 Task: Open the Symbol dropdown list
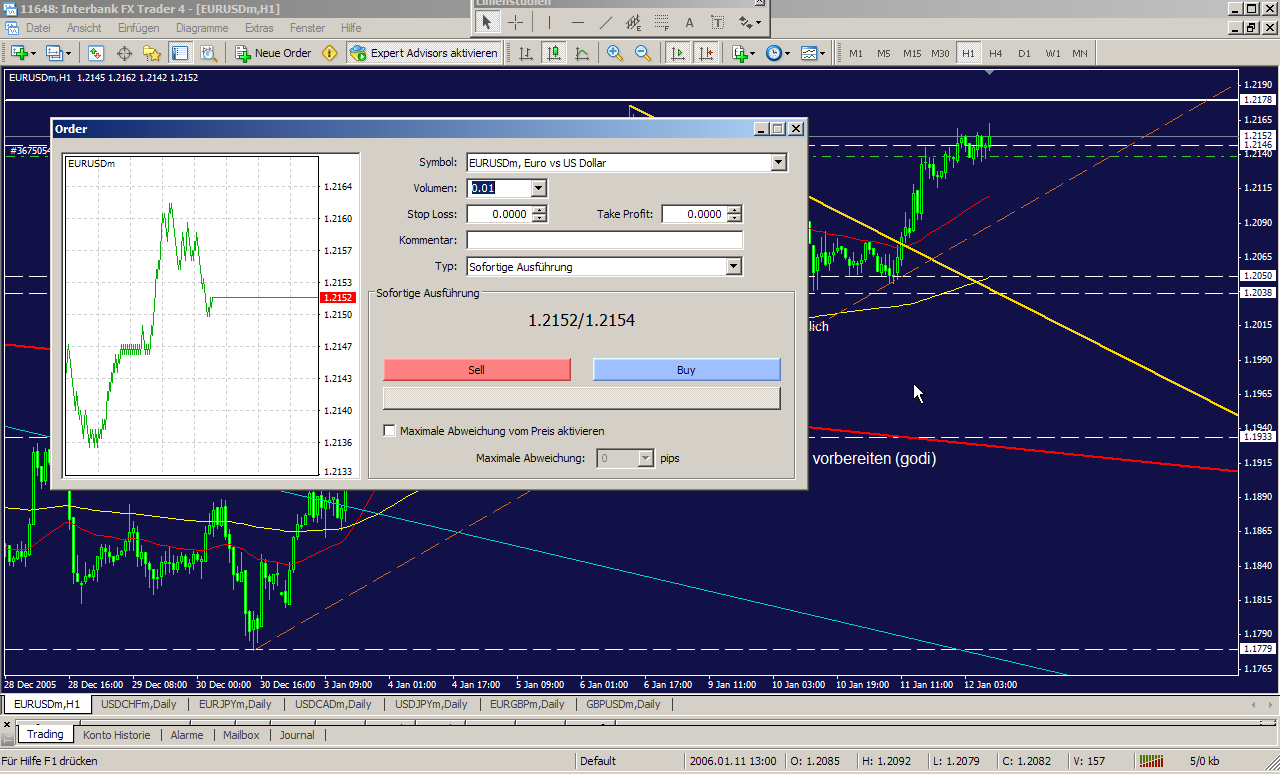pos(779,163)
